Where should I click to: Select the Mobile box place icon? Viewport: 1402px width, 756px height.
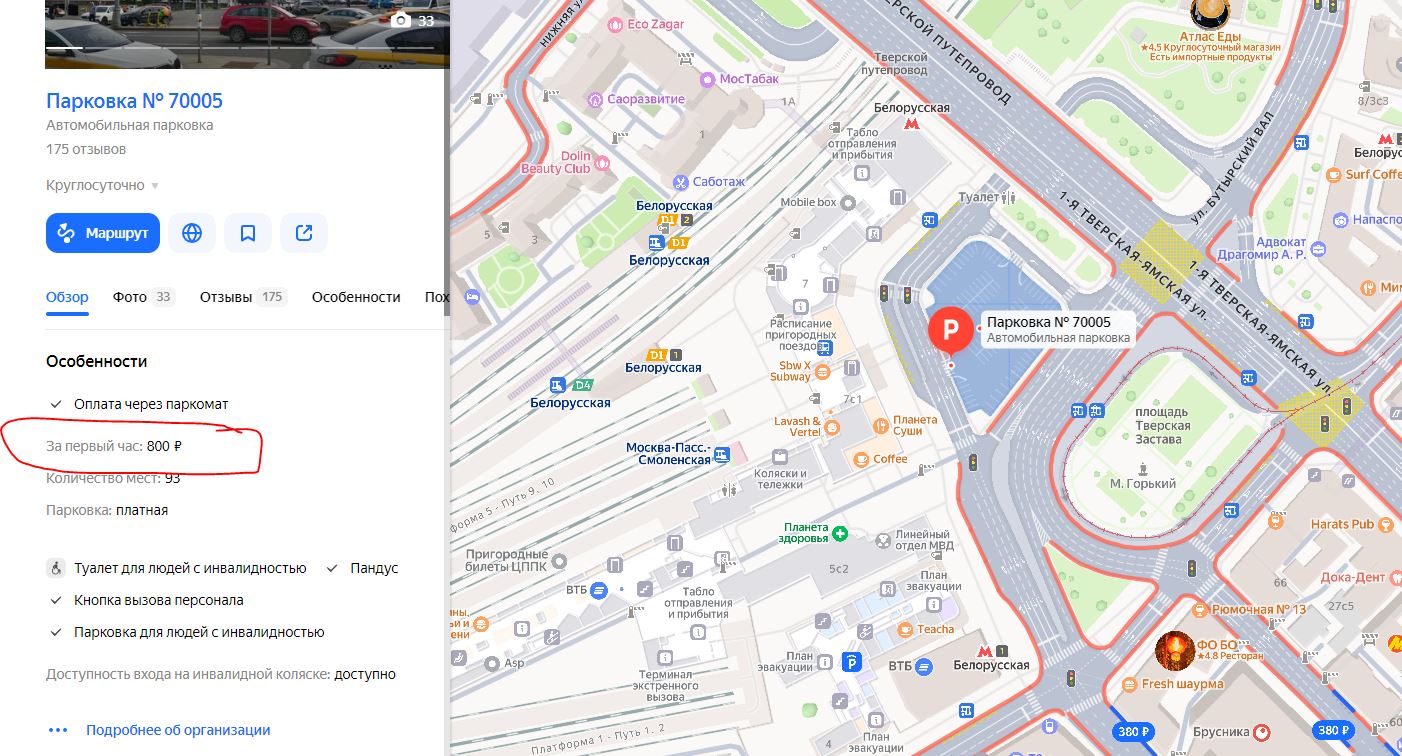(x=849, y=202)
